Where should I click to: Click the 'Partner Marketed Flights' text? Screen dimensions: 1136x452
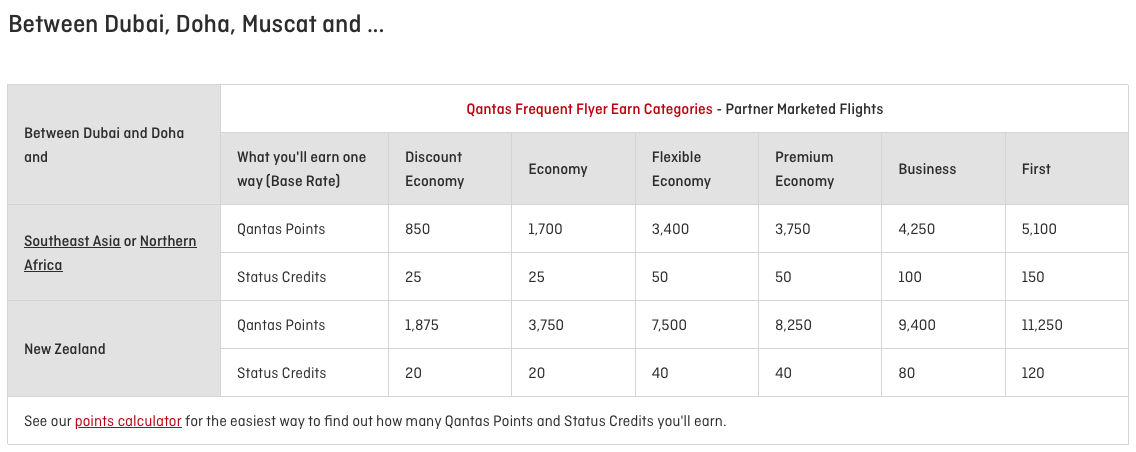point(804,109)
